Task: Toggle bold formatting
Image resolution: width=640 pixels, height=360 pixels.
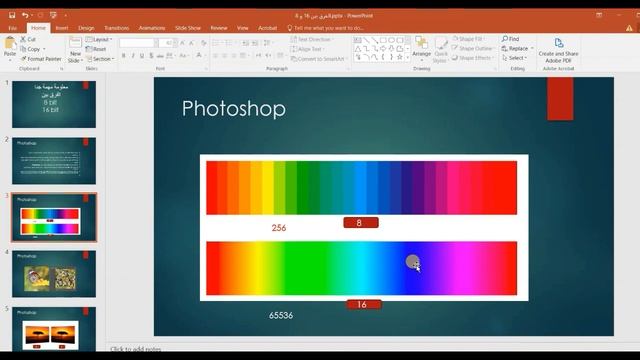Action: point(124,56)
